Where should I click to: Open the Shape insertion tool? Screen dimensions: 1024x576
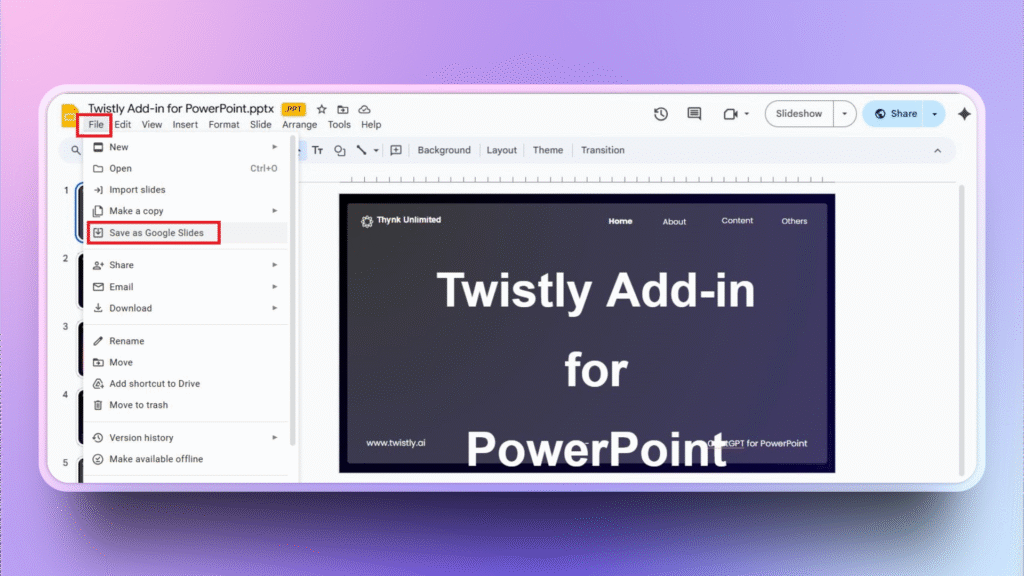340,150
